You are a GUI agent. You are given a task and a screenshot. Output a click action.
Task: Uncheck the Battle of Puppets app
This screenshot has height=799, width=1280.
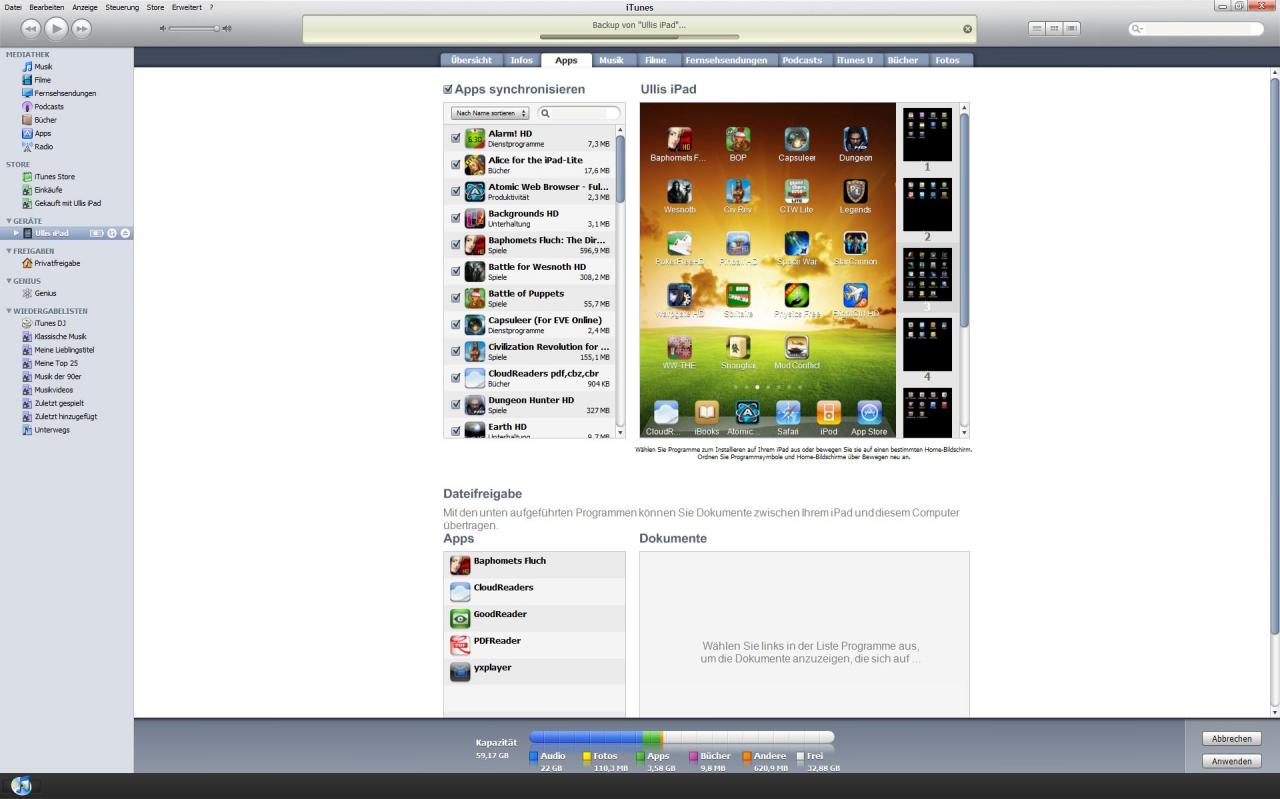pos(456,298)
